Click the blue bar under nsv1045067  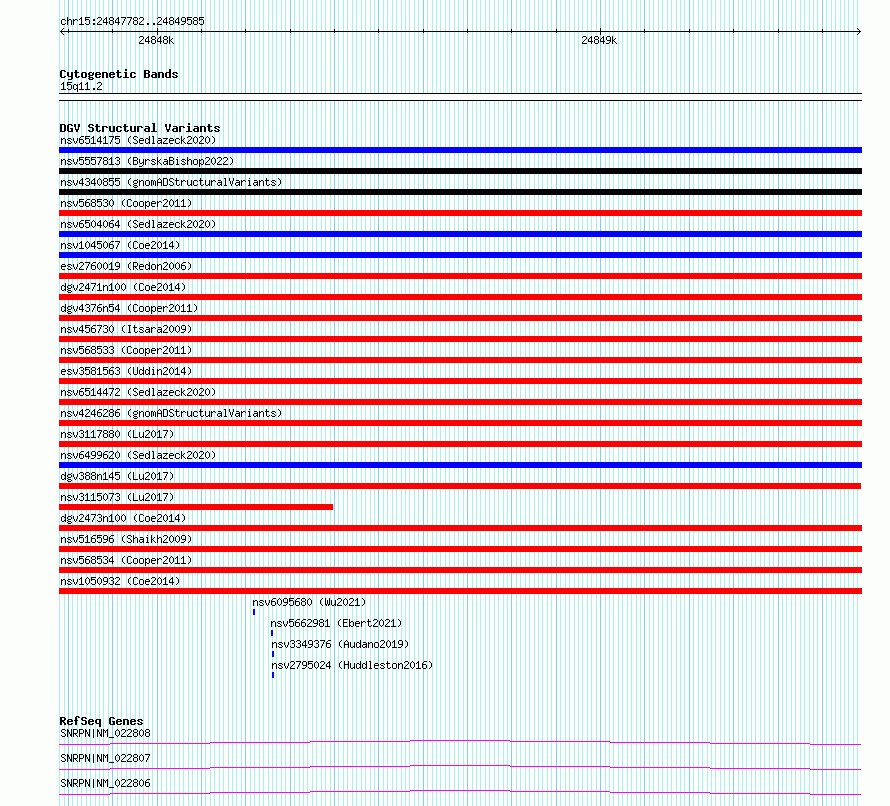click(x=460, y=255)
